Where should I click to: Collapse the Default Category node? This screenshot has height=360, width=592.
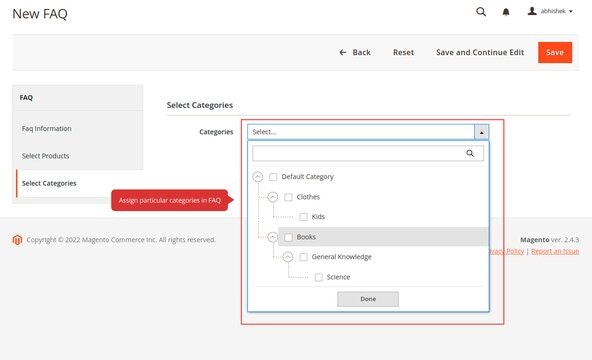[257, 177]
